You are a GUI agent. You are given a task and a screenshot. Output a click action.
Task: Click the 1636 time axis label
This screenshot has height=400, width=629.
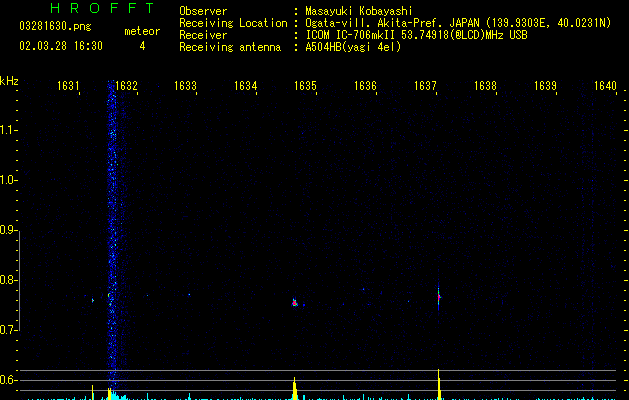click(365, 86)
